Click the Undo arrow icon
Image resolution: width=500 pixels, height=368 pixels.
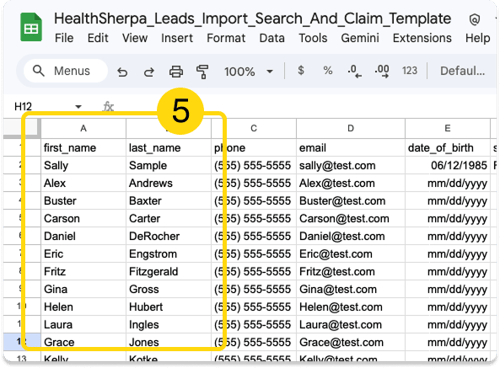point(122,72)
